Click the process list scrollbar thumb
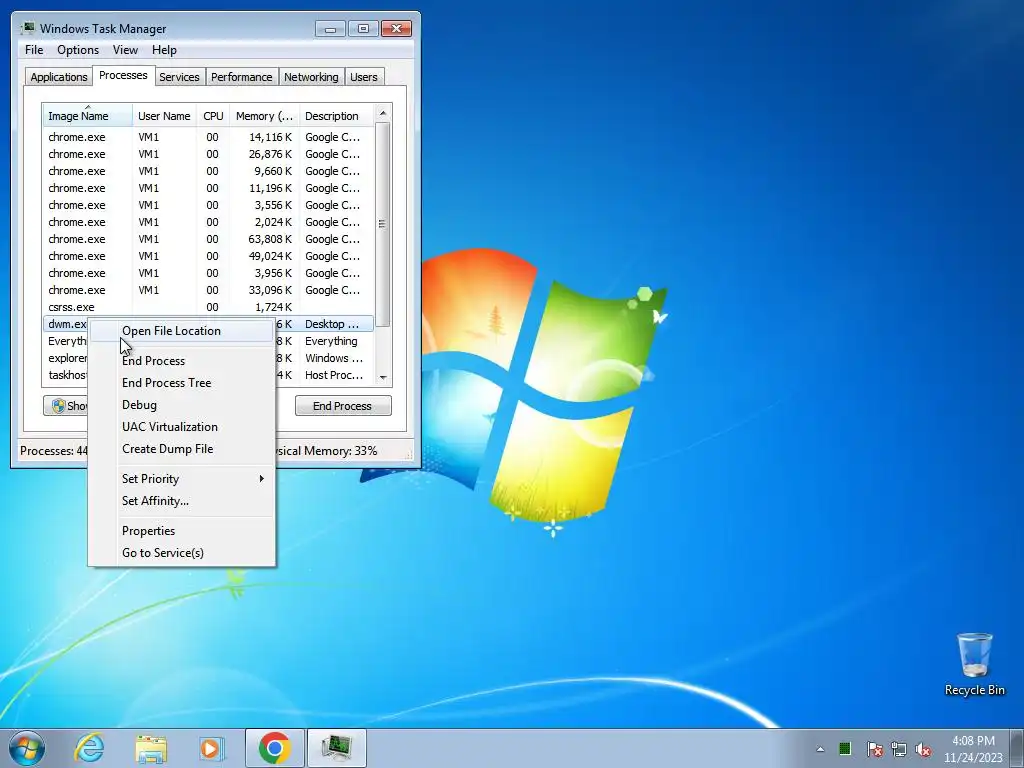Viewport: 1024px width, 768px height. pos(383,225)
